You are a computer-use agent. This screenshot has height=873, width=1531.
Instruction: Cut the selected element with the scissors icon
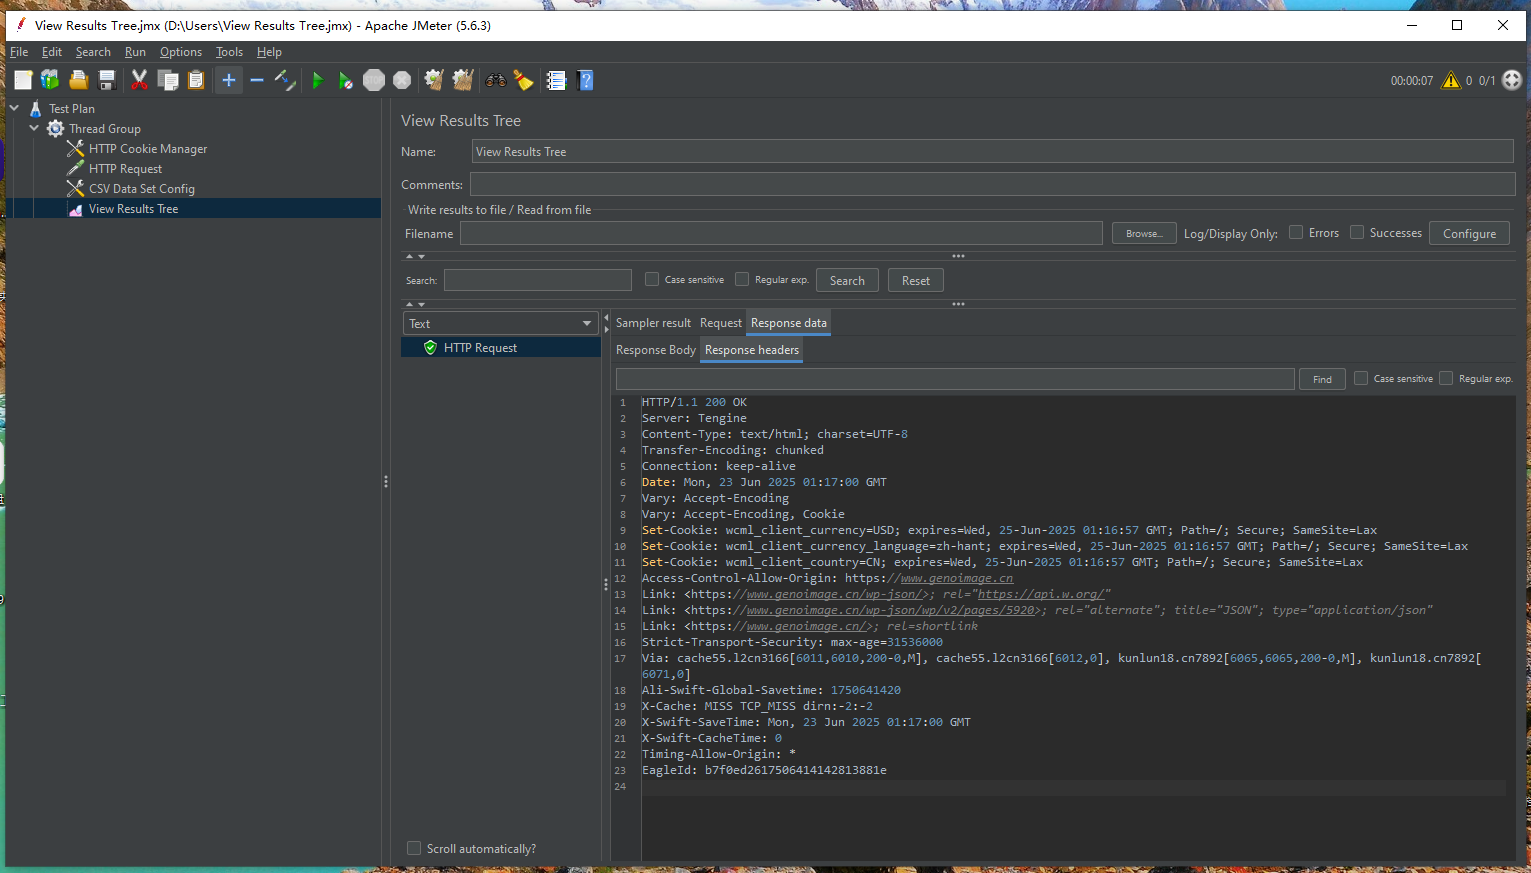click(139, 80)
